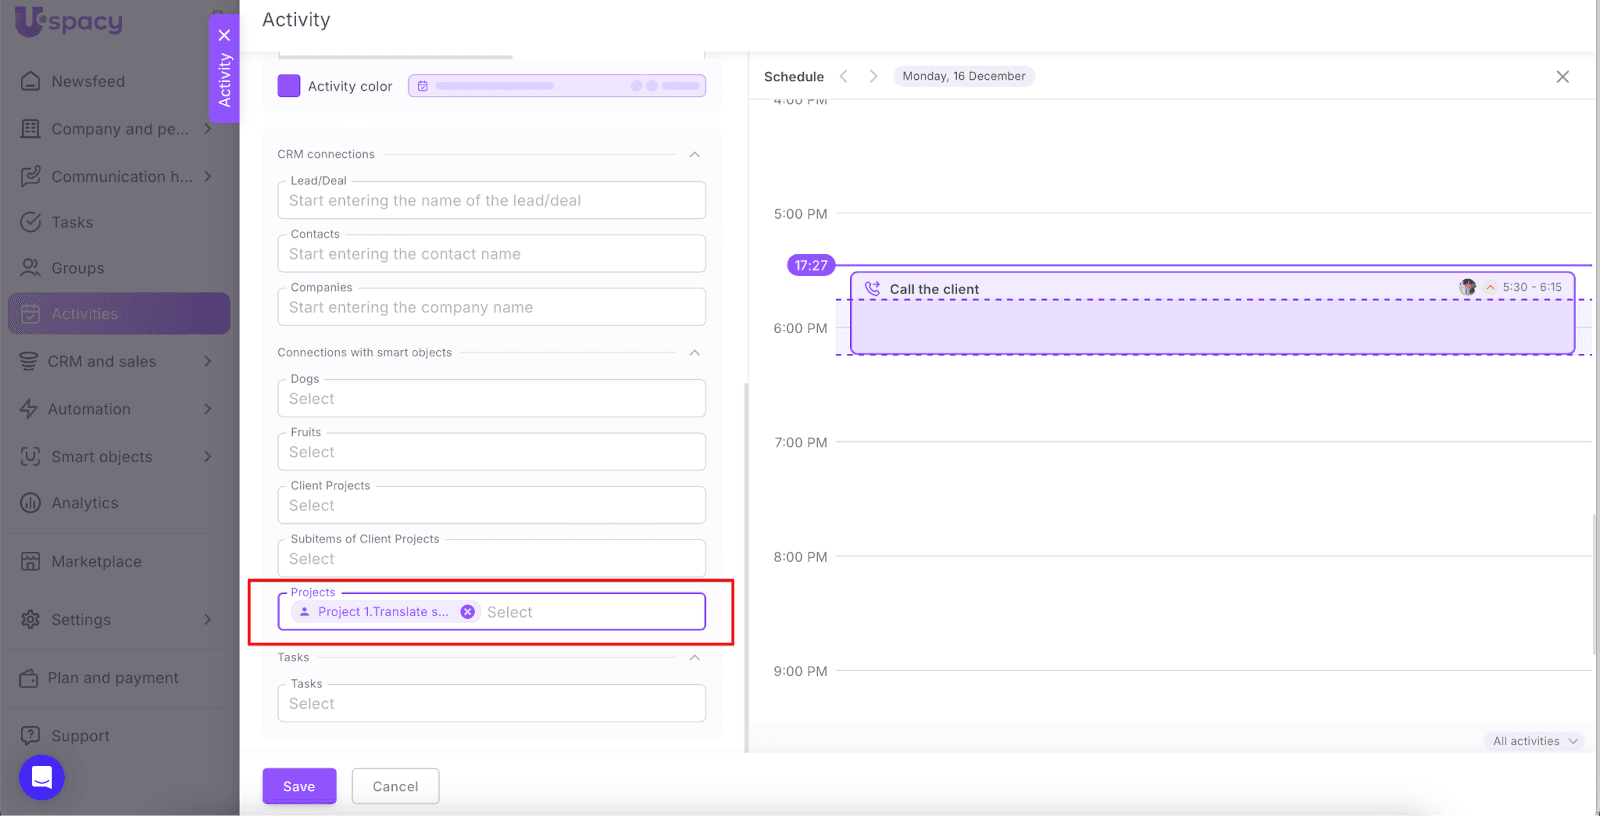This screenshot has height=816, width=1600.
Task: Click the Save button
Action: (x=299, y=786)
